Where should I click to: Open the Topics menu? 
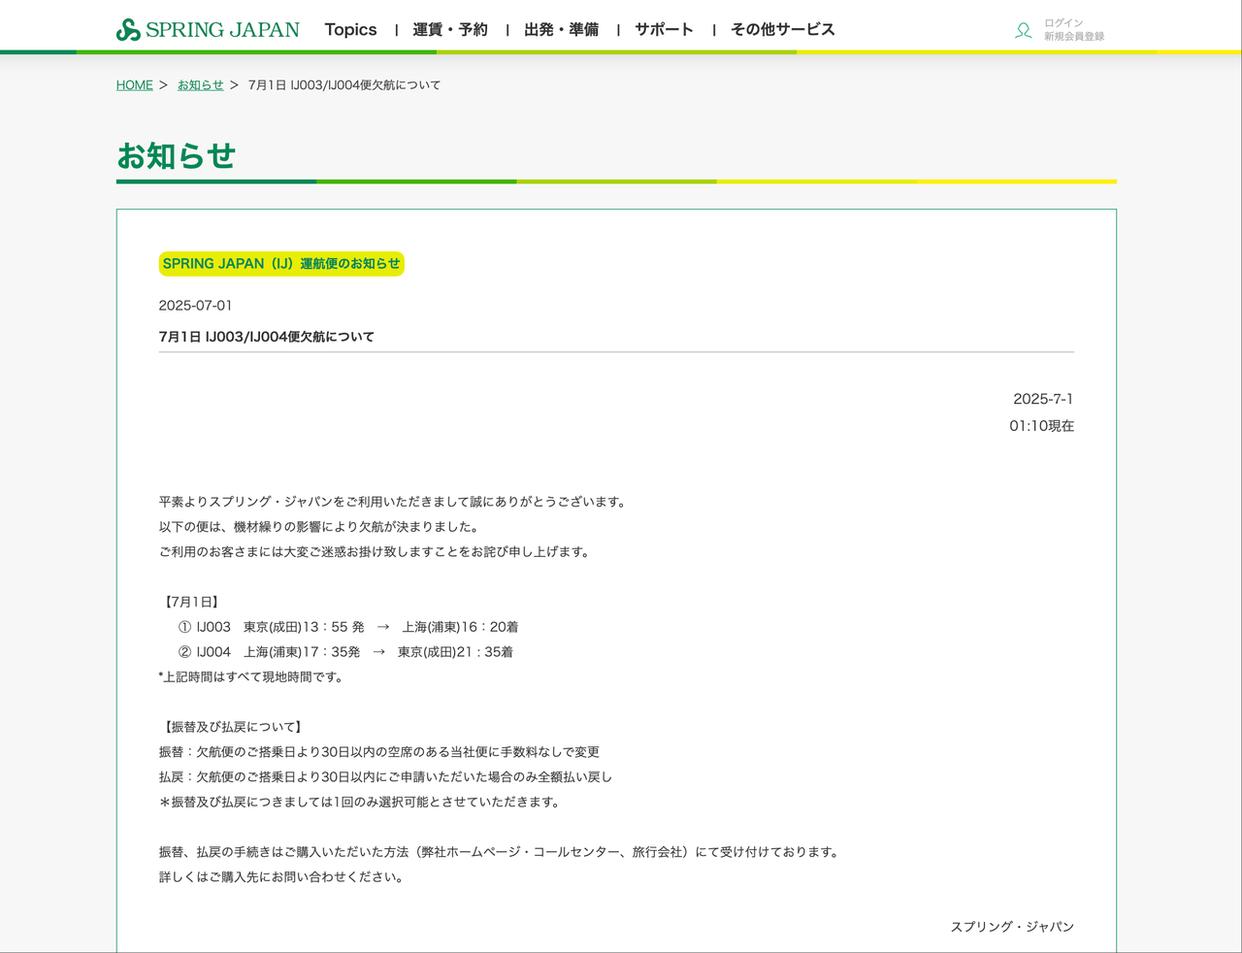point(350,30)
